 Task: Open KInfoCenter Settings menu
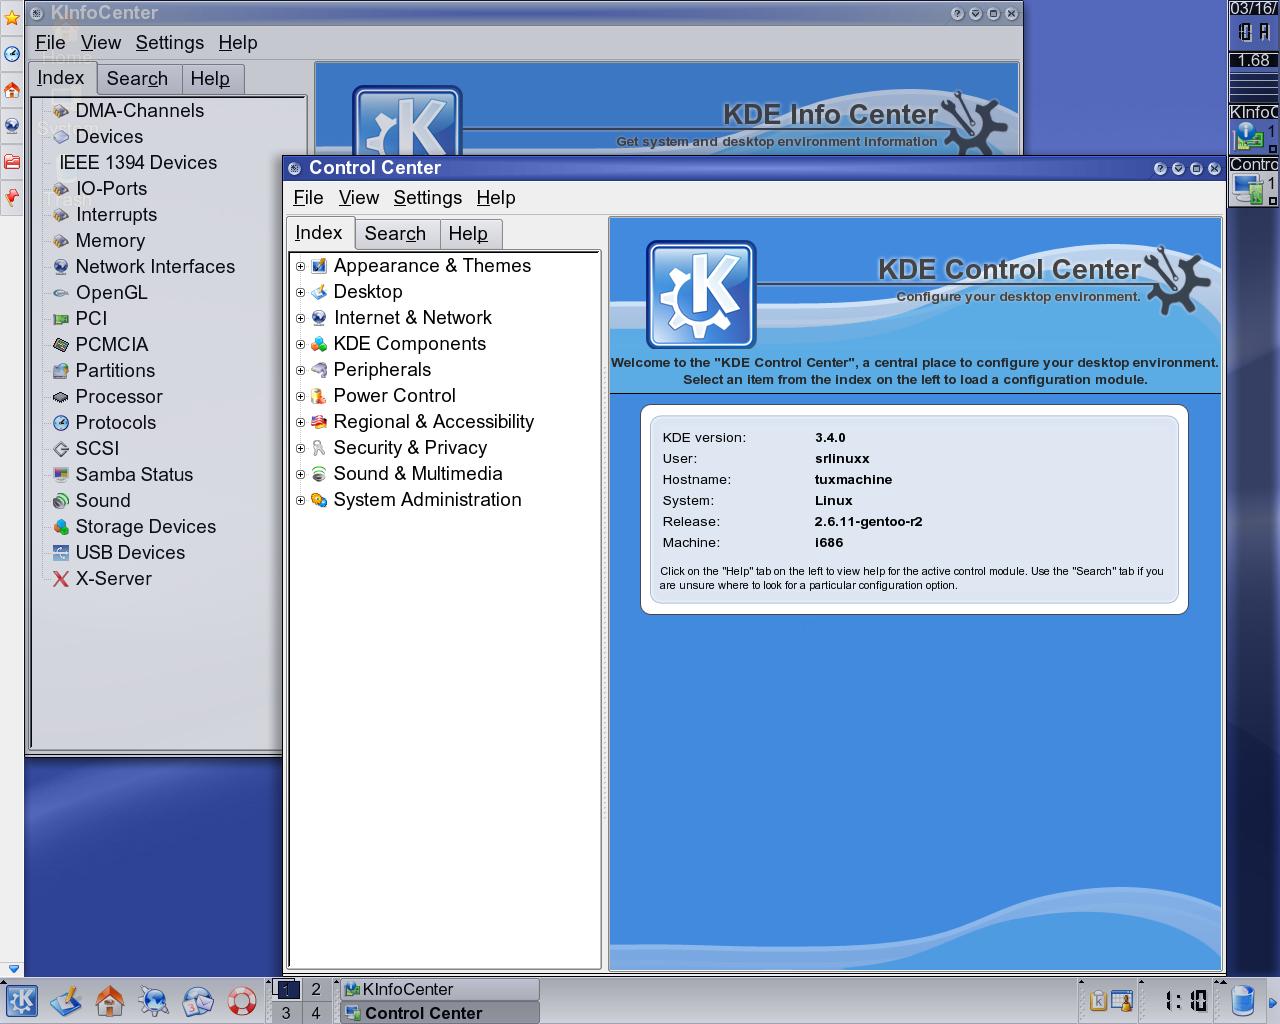[x=170, y=43]
